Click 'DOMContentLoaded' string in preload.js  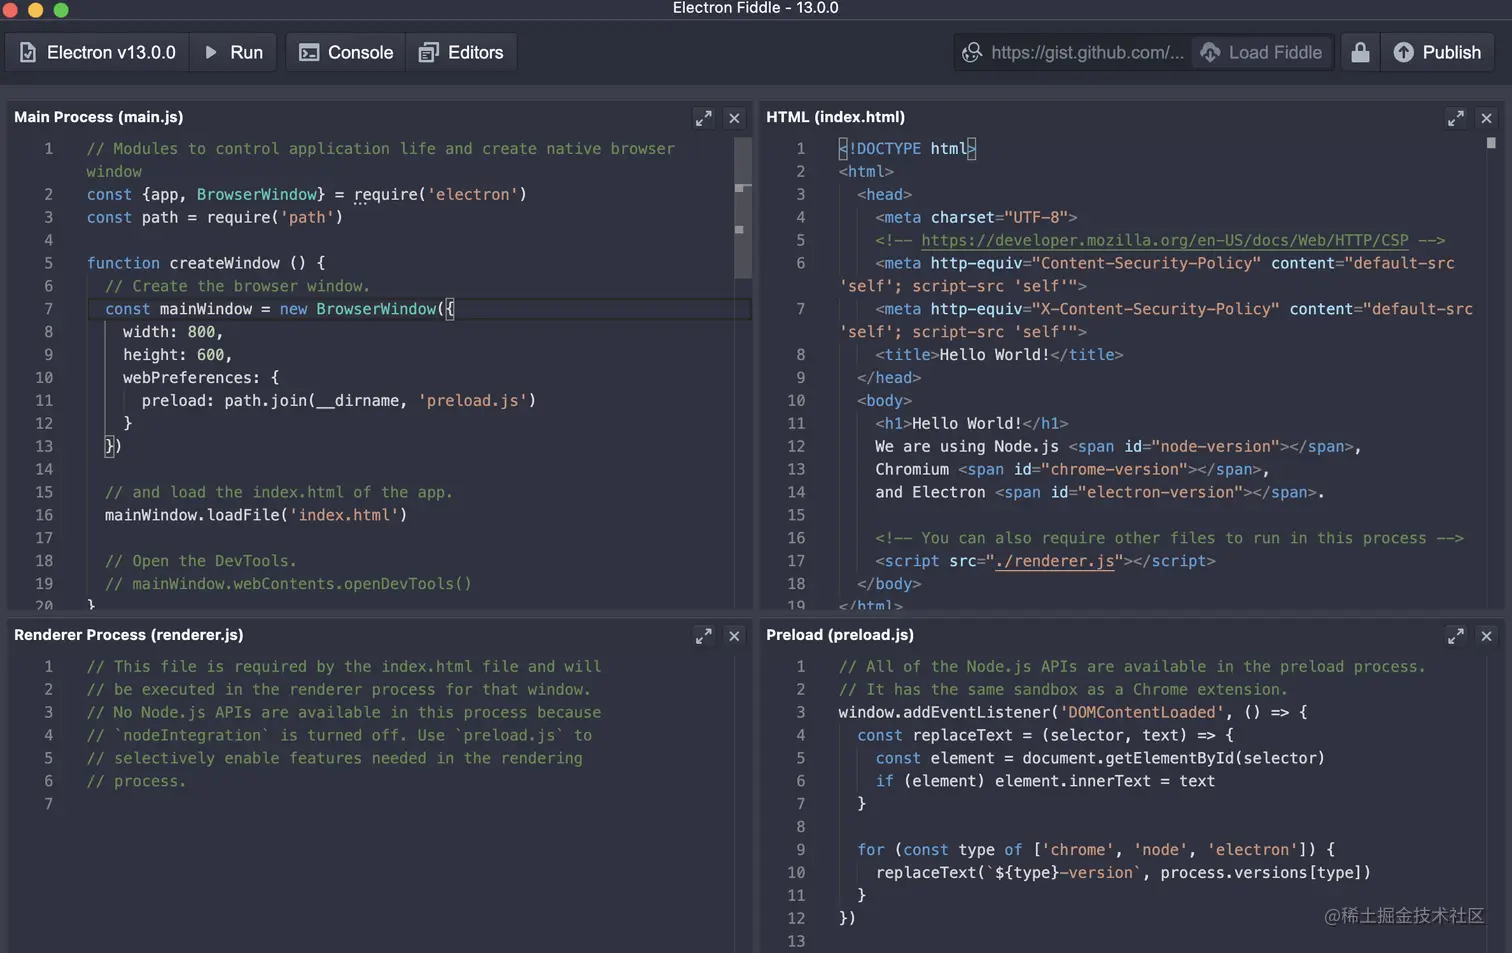(x=1140, y=713)
